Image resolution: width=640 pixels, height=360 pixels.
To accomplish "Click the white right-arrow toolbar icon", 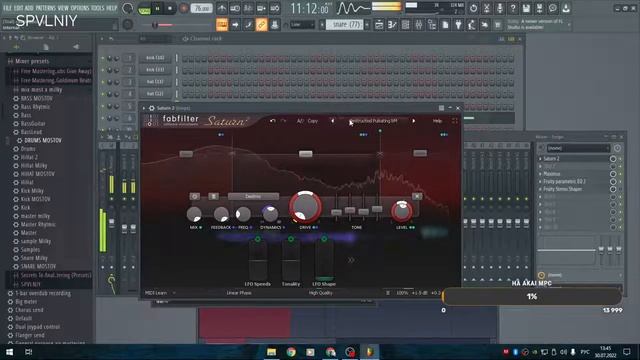I will (x=235, y=25).
